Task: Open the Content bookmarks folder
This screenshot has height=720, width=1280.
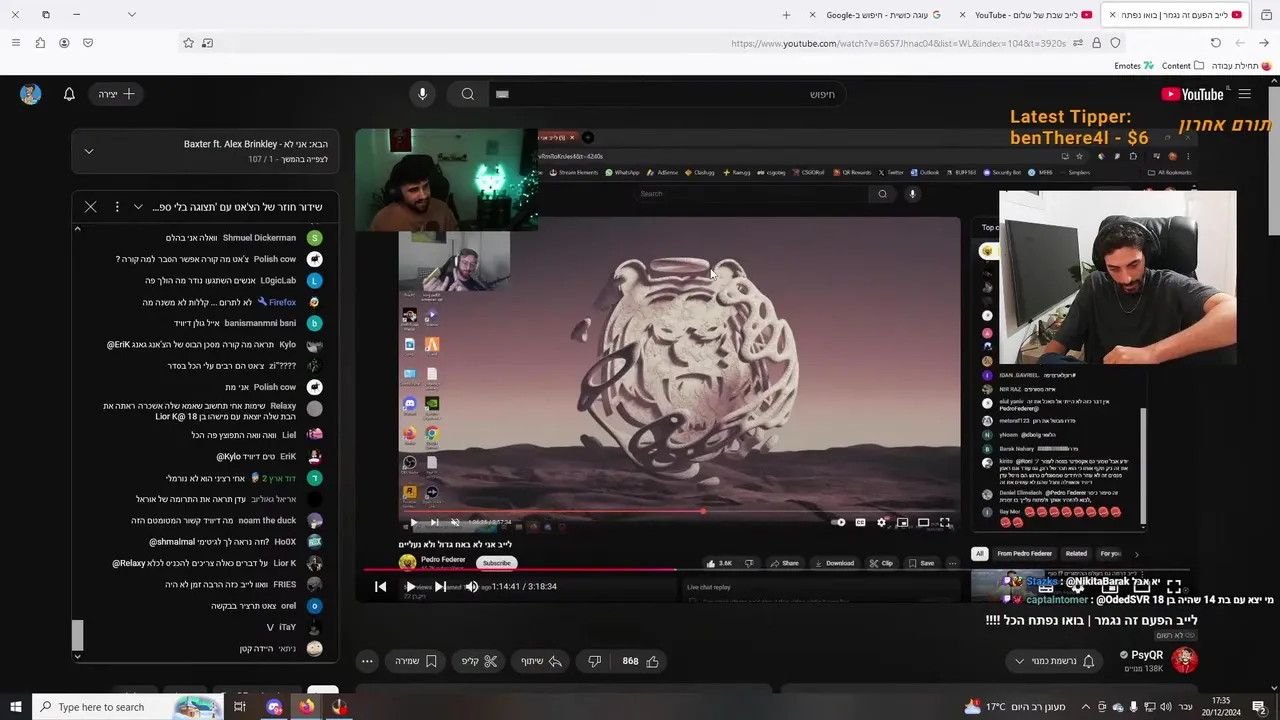Action: 1183,66
